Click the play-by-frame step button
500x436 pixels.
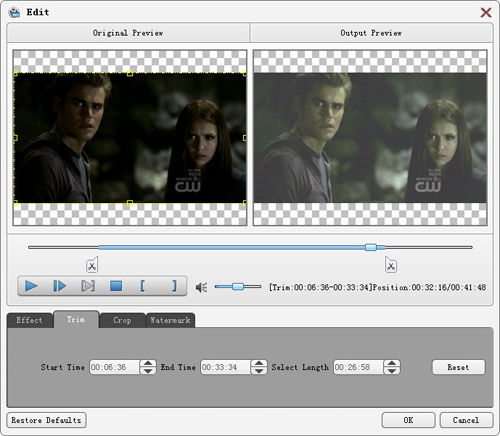[x=60, y=286]
